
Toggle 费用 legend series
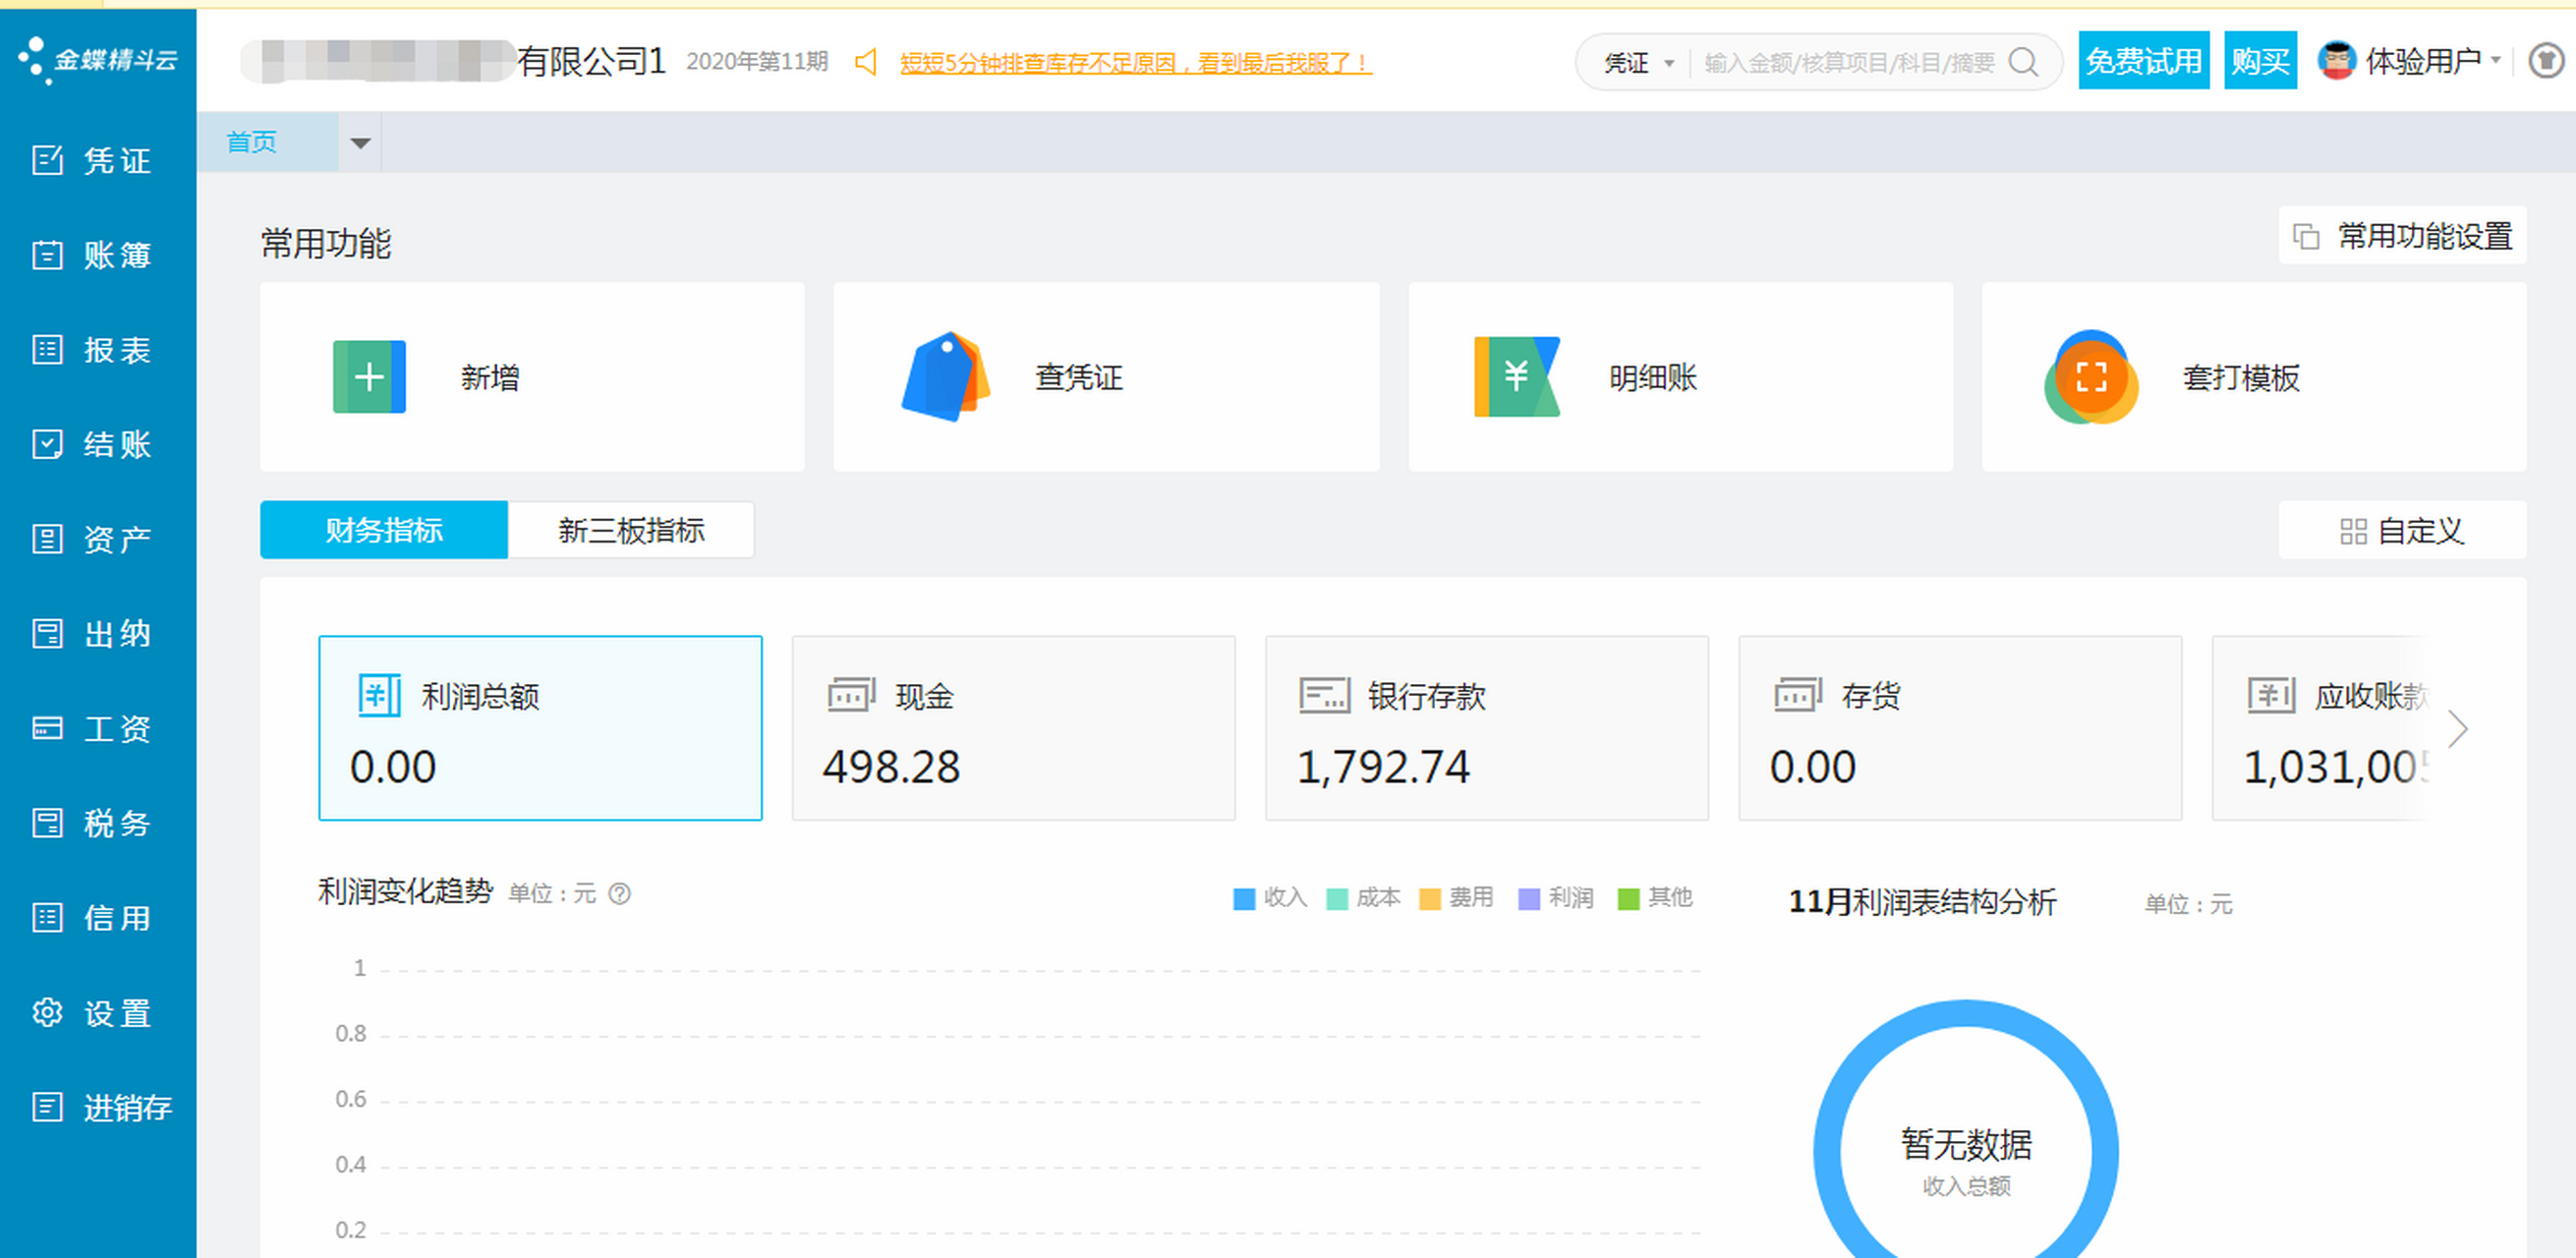(x=1456, y=898)
